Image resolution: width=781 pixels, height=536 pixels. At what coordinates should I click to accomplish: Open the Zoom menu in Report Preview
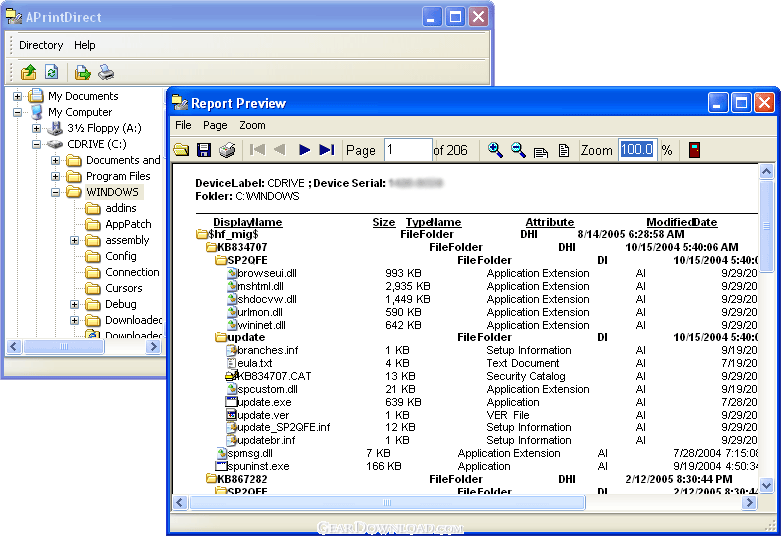[x=252, y=125]
